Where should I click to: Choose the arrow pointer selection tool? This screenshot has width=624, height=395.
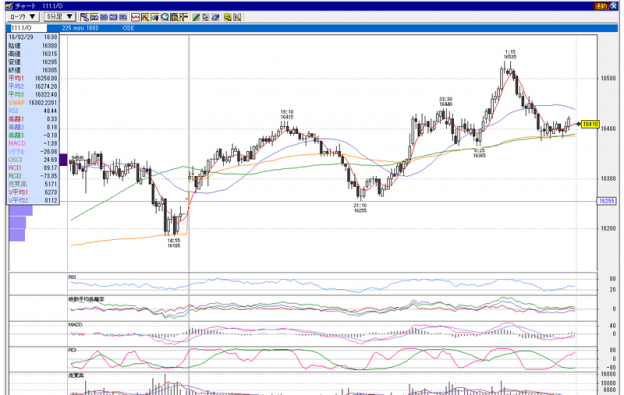(205, 17)
